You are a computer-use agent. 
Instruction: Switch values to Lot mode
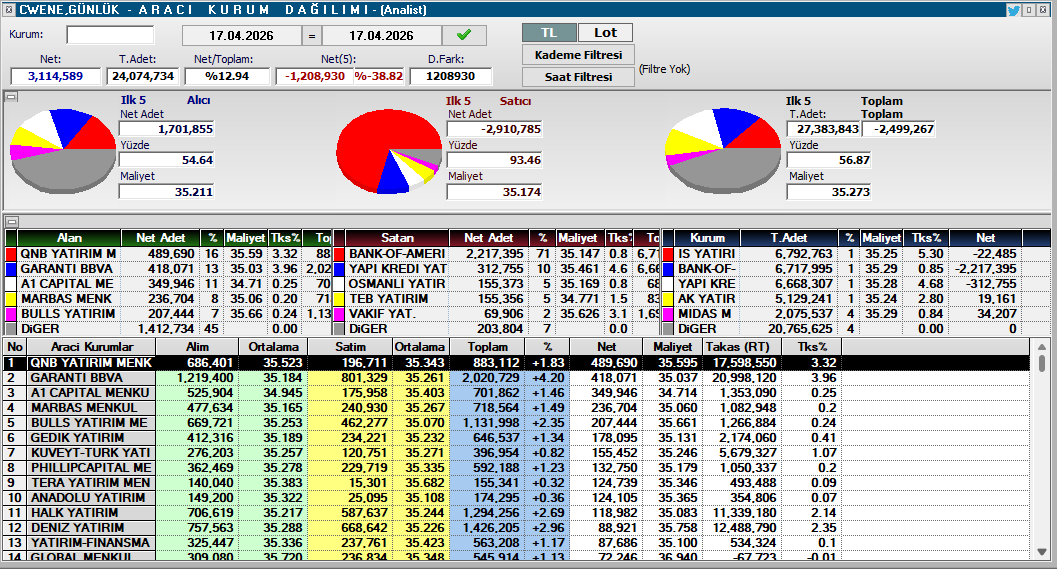tap(605, 32)
